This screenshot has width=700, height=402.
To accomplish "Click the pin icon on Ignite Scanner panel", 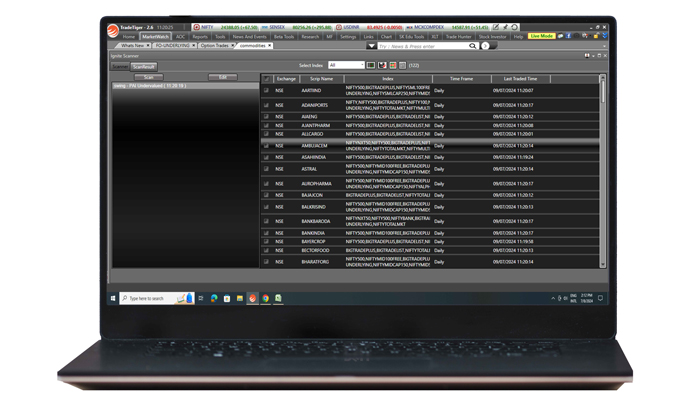I will click(x=587, y=56).
